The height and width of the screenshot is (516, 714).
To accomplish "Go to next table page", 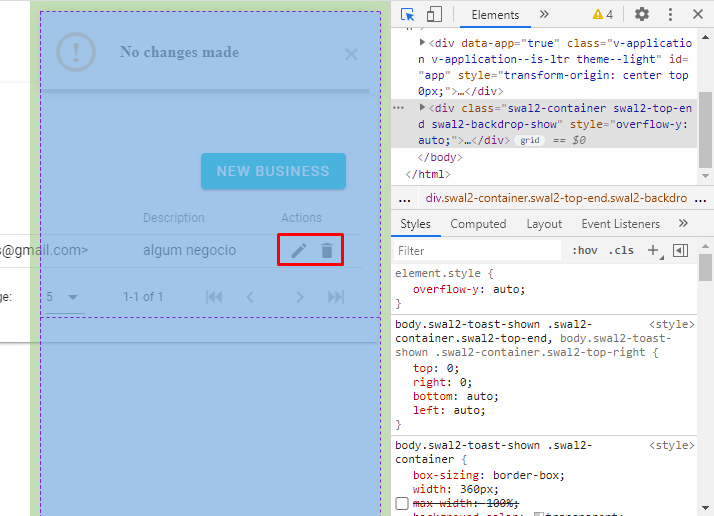I will tap(299, 297).
